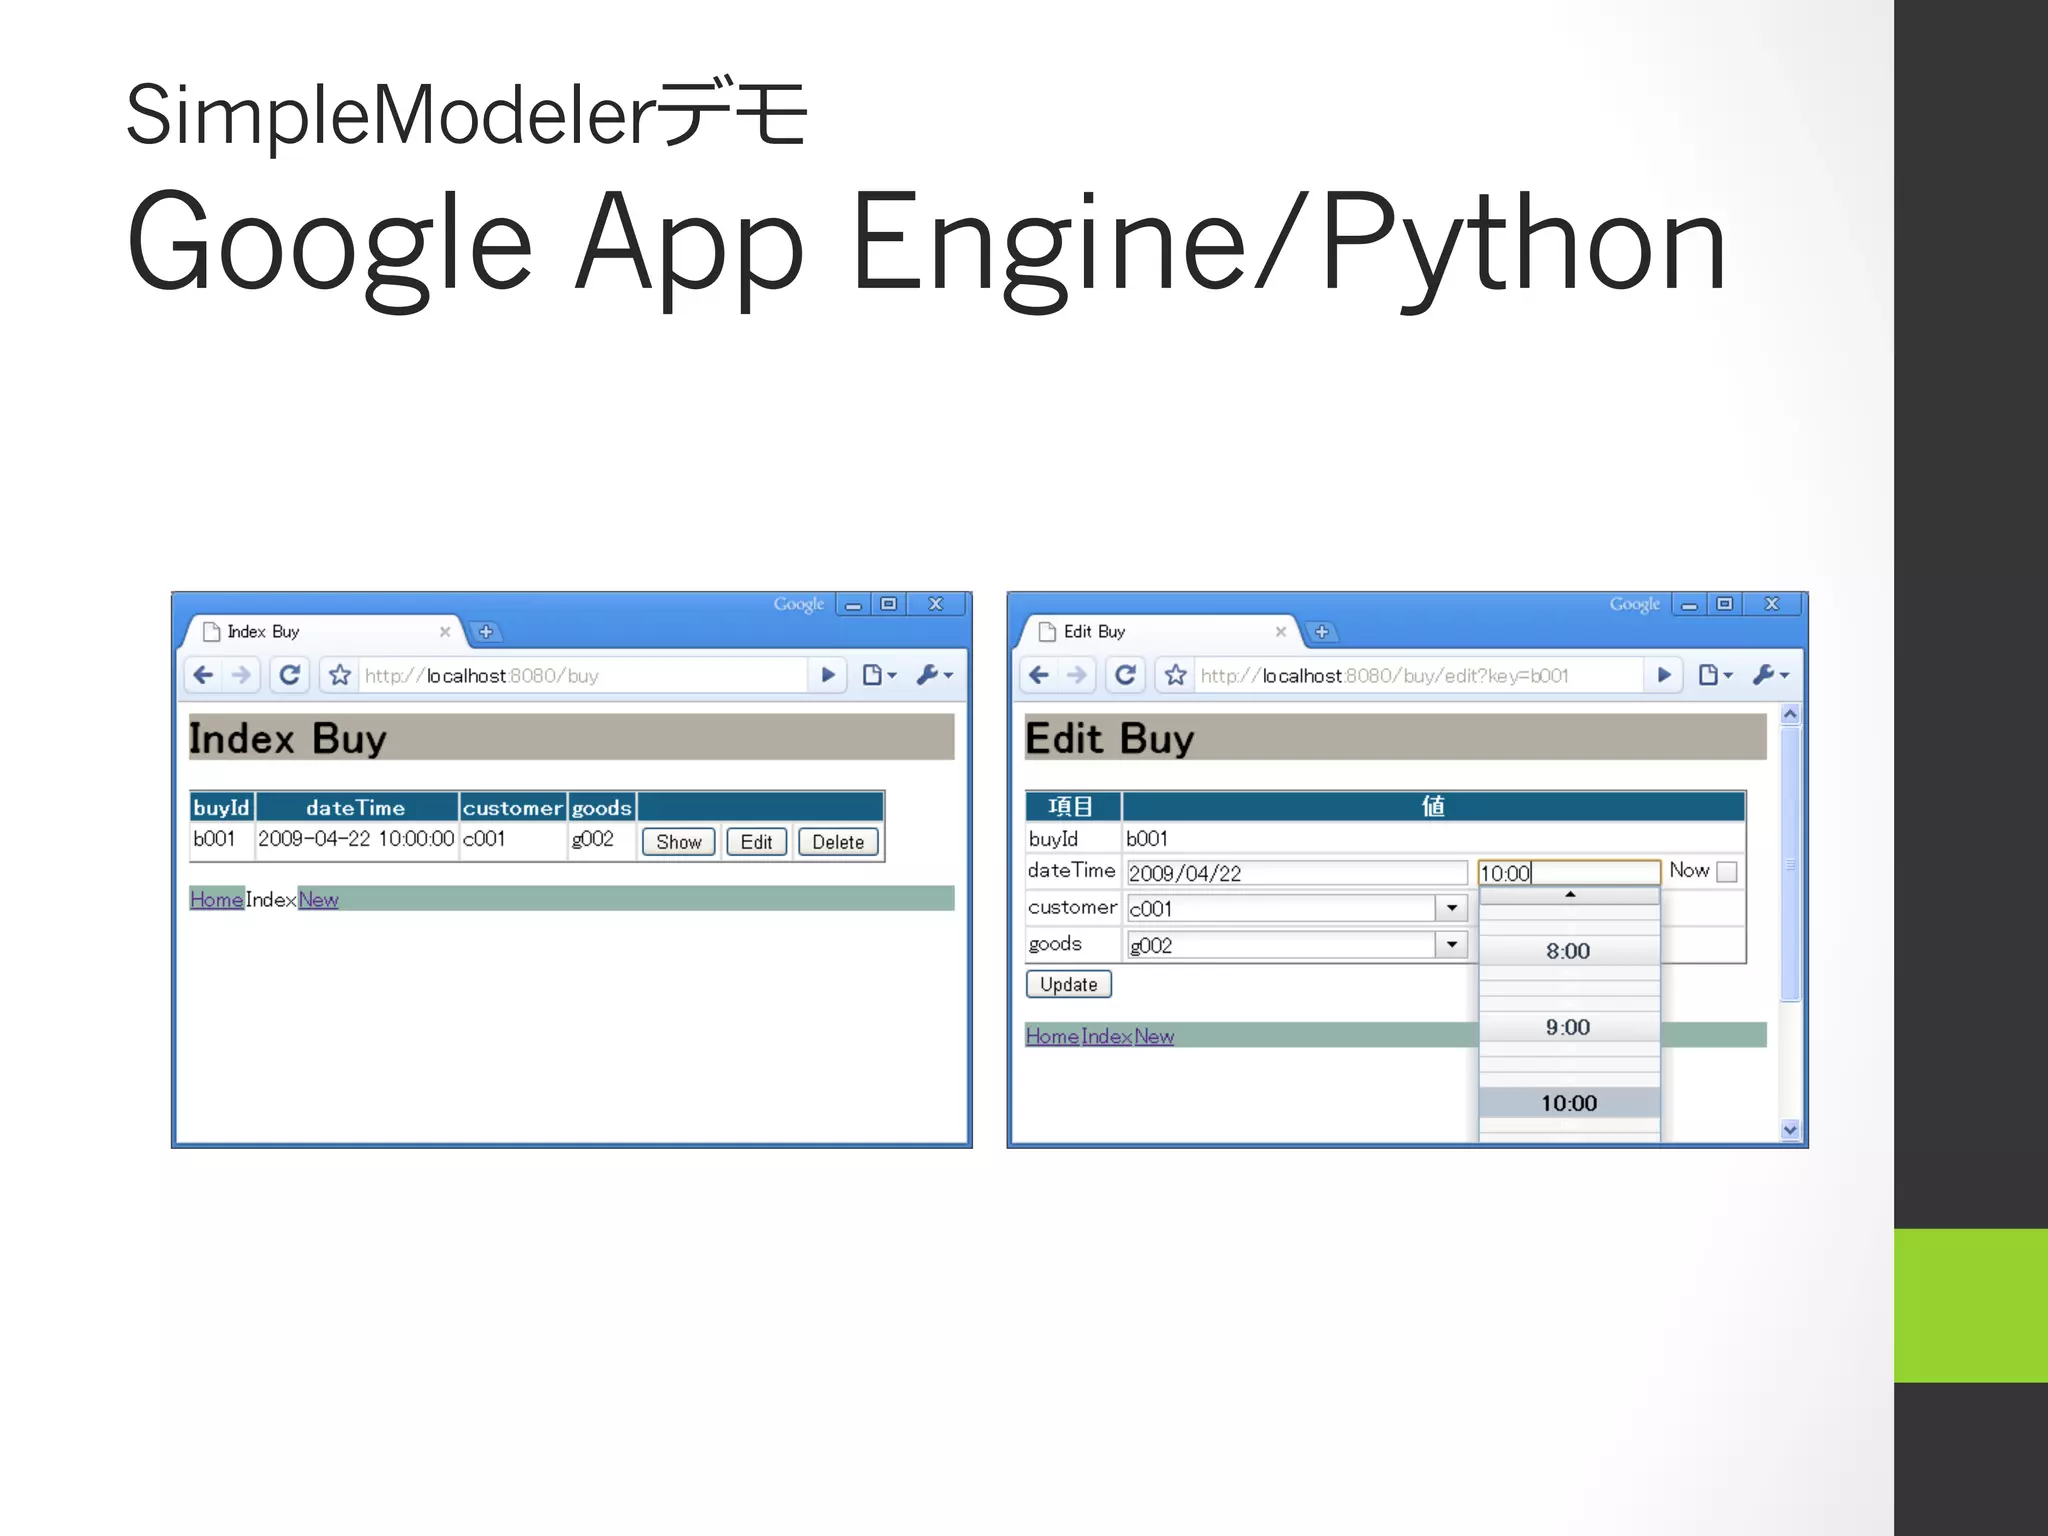Screen dimensions: 2048x1536
Task: Open new tab in Index Buy window
Action: pos(485,632)
